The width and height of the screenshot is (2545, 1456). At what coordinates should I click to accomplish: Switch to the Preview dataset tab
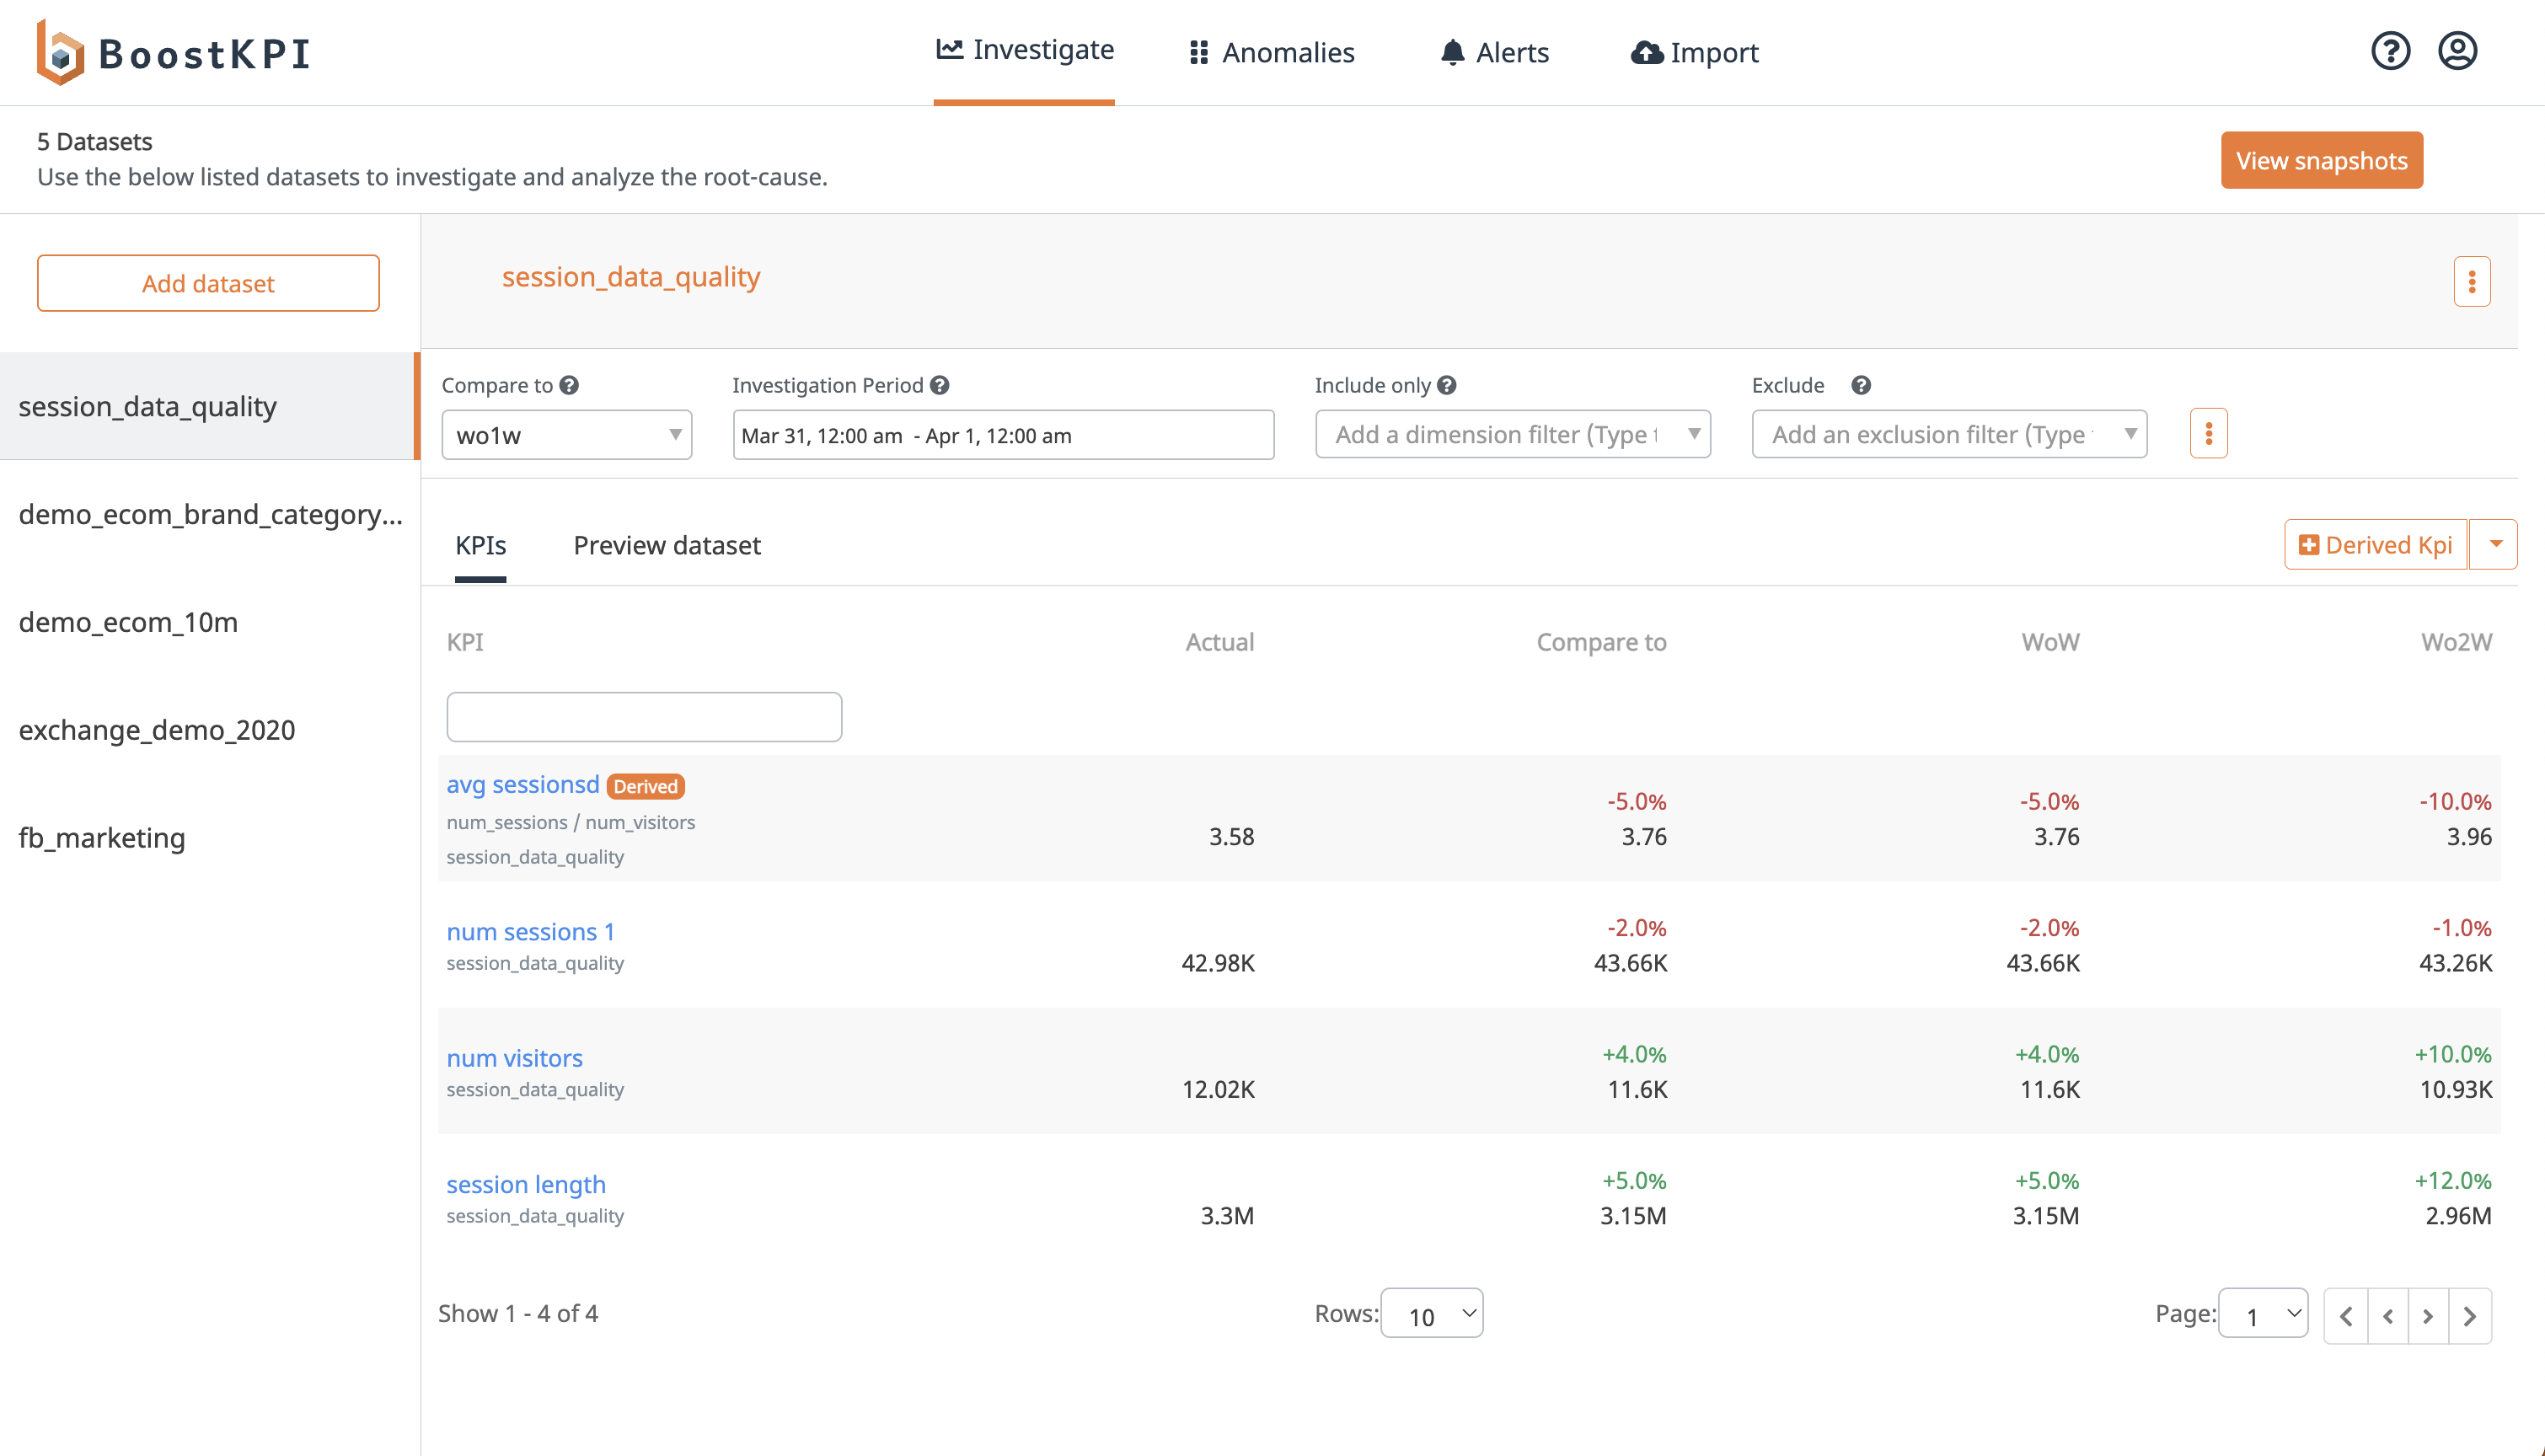[666, 545]
